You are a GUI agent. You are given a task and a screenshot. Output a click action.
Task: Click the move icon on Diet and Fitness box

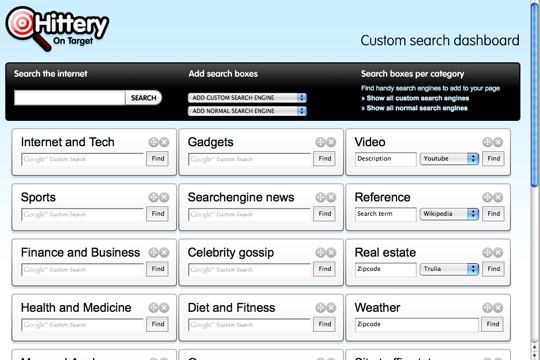(x=320, y=308)
